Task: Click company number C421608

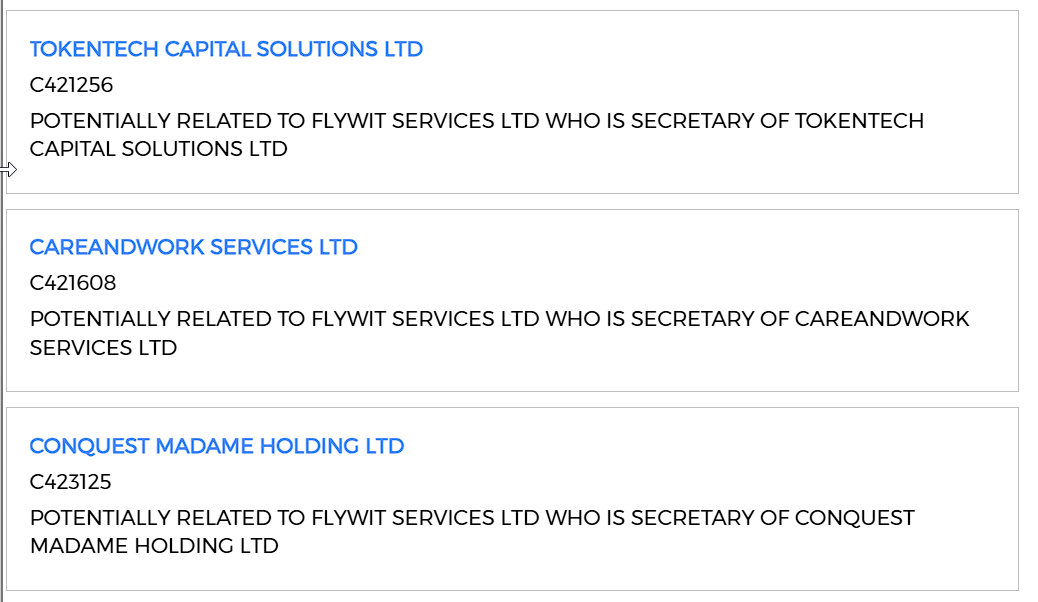Action: [72, 283]
